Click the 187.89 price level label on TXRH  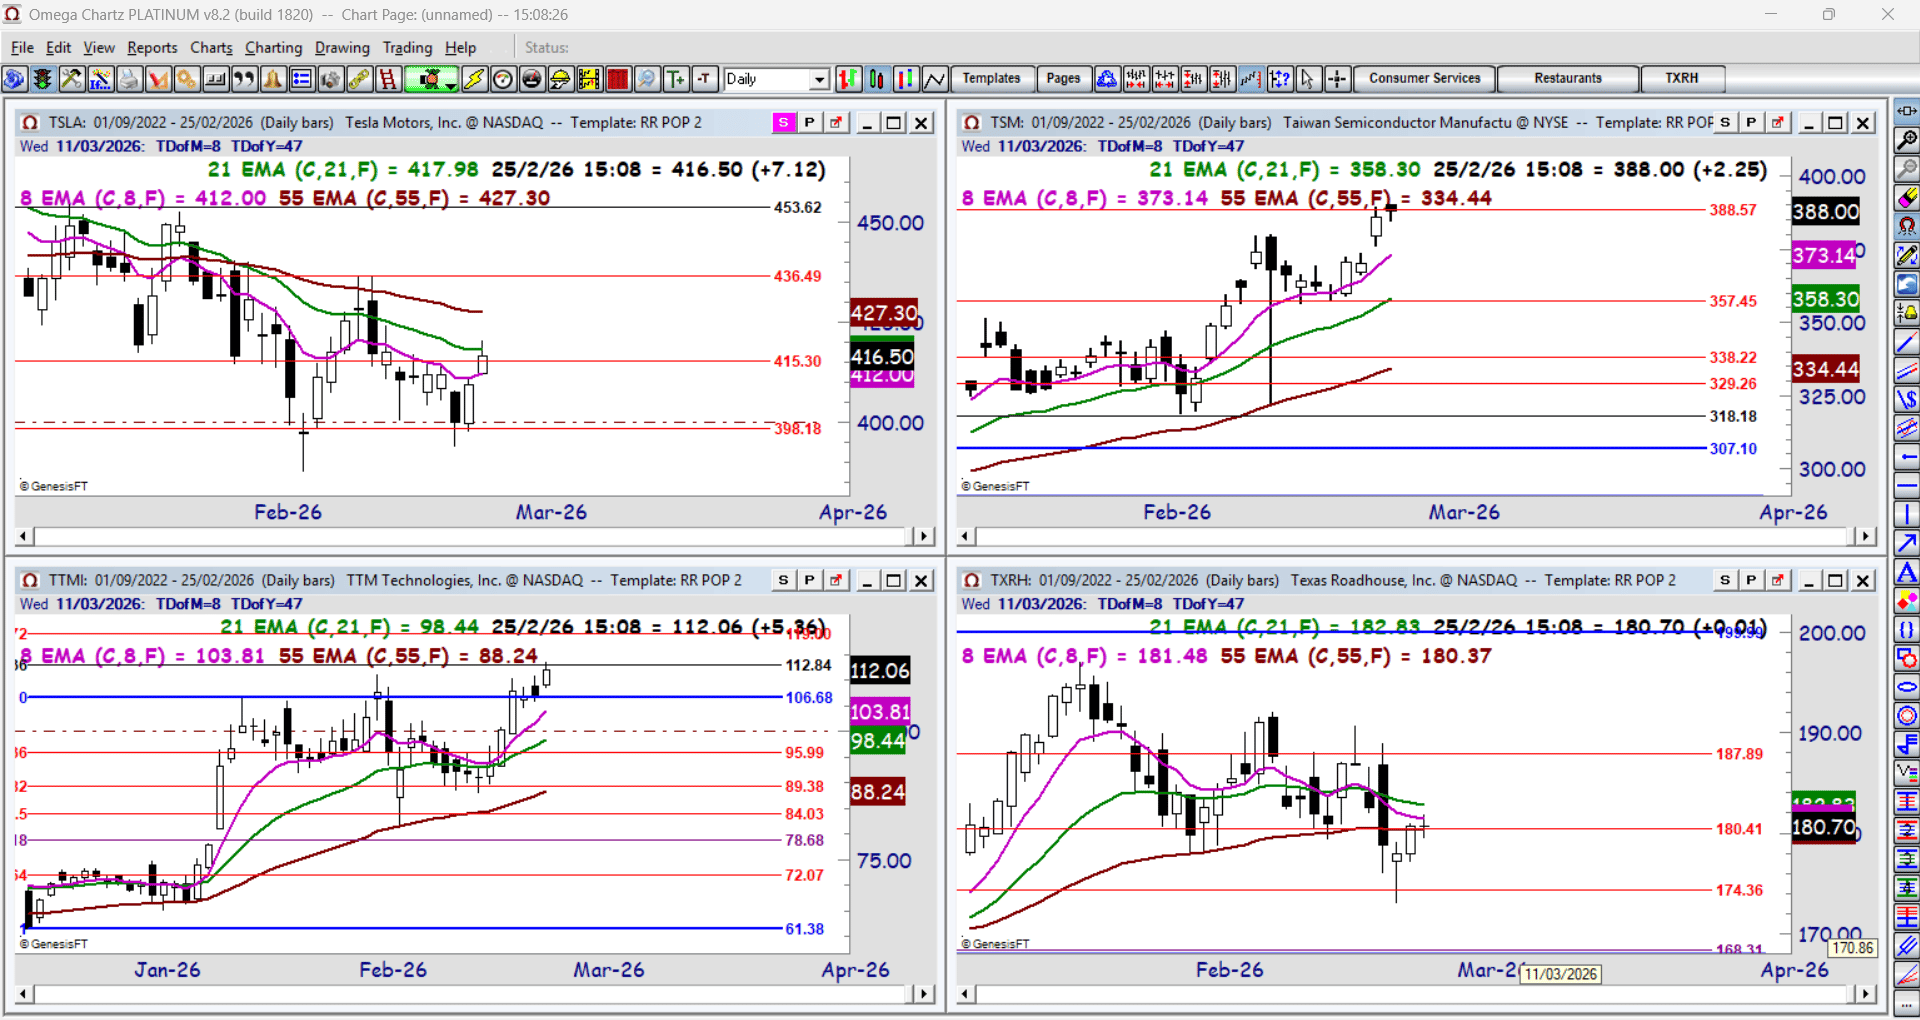tap(1739, 754)
